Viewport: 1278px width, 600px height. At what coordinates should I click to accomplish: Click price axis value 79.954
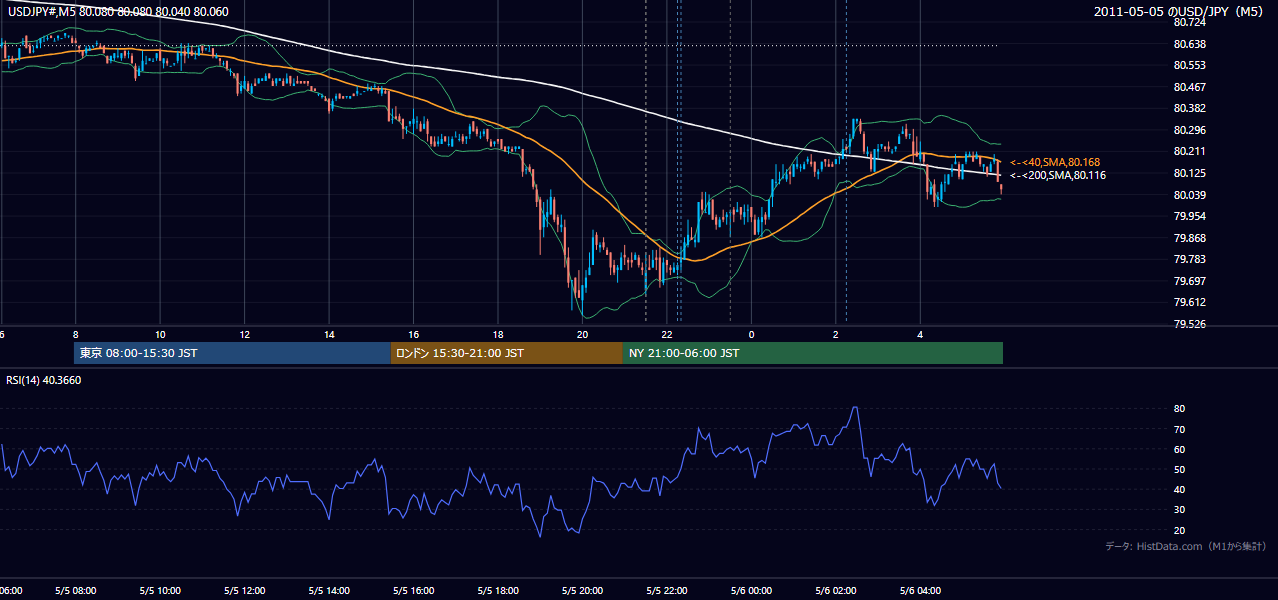tap(1188, 216)
